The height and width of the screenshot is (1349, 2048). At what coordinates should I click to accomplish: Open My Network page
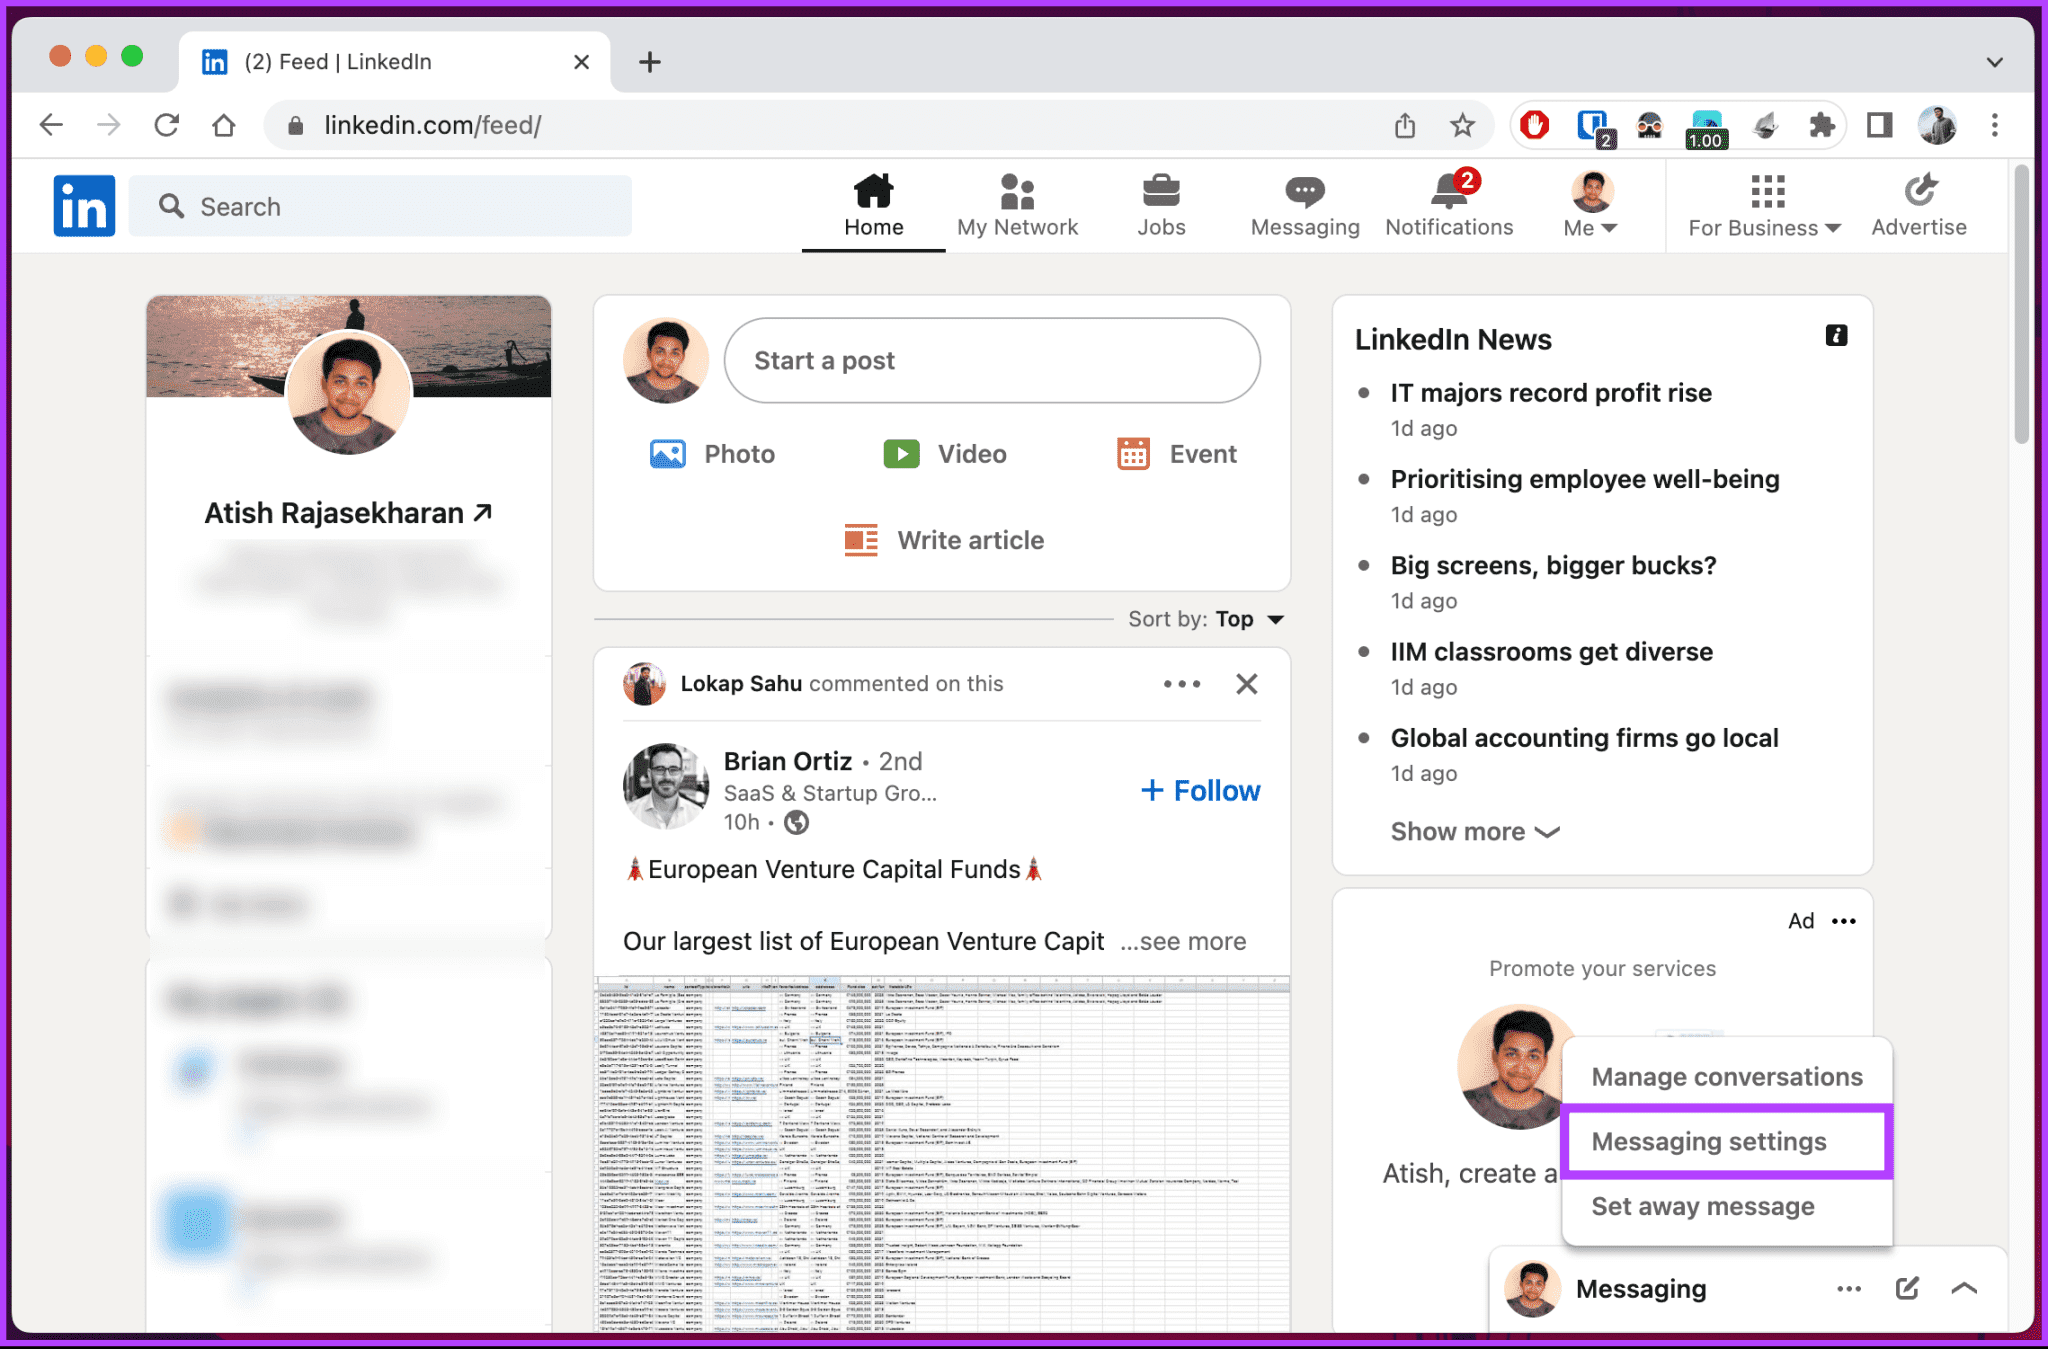[x=1017, y=206]
